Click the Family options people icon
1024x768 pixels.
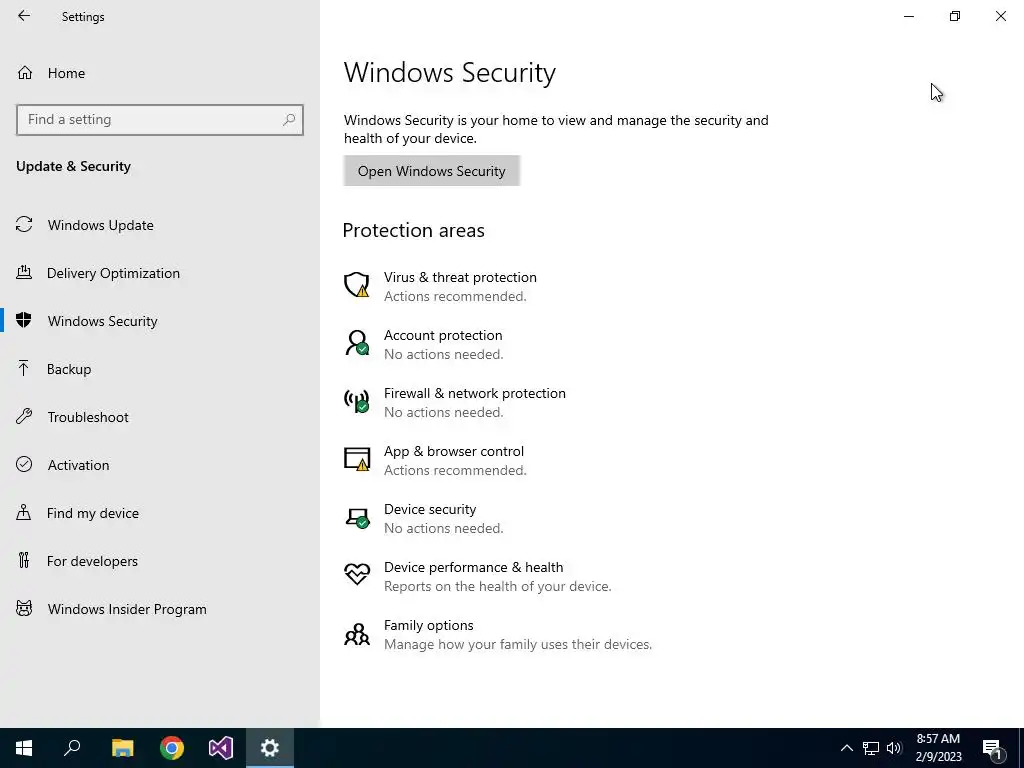click(x=357, y=633)
